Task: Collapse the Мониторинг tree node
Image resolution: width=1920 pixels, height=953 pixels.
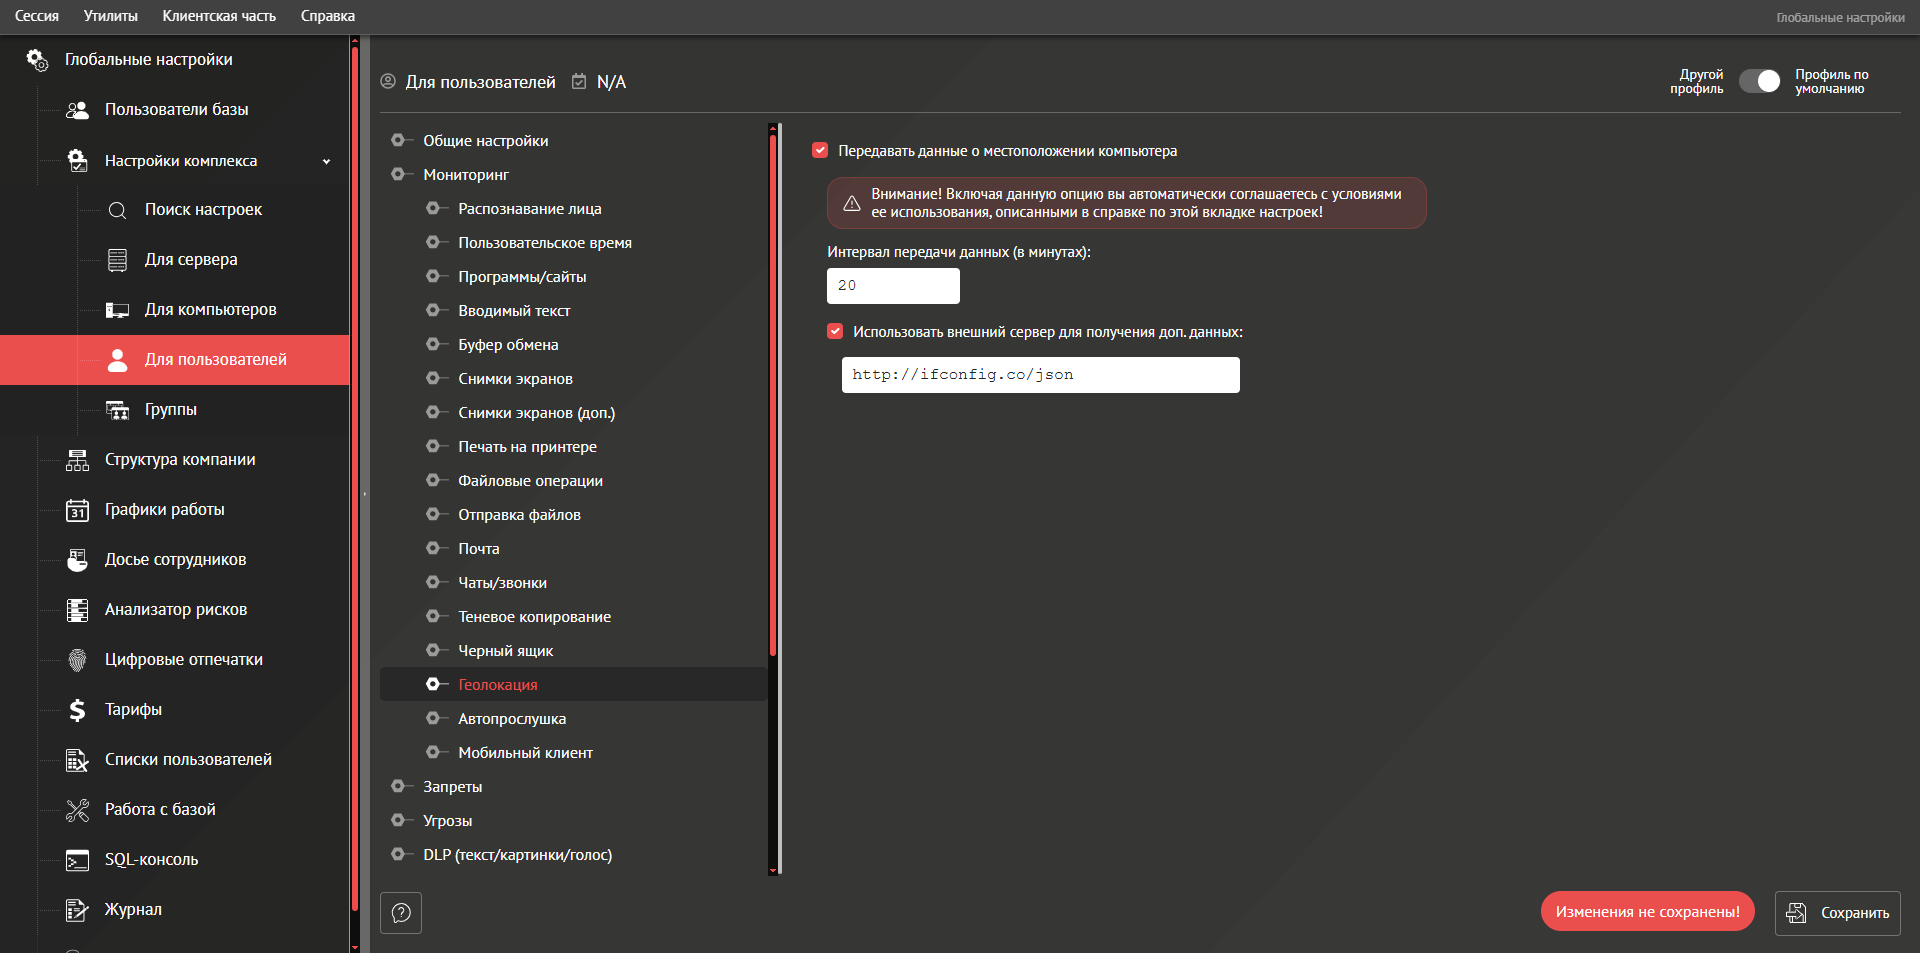Action: (398, 175)
